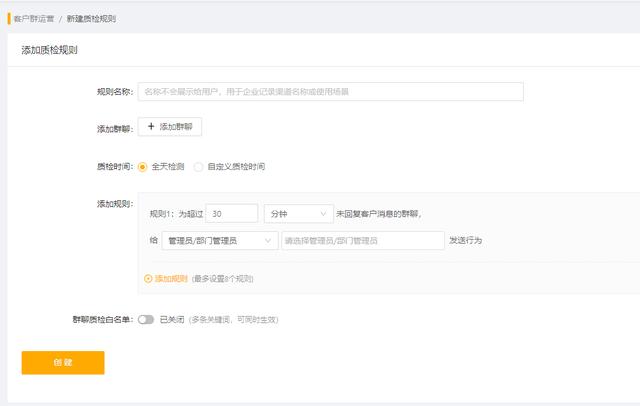Click the 多条关键词，可同时生效 hint
Image resolution: width=640 pixels, height=406 pixels.
[233, 319]
